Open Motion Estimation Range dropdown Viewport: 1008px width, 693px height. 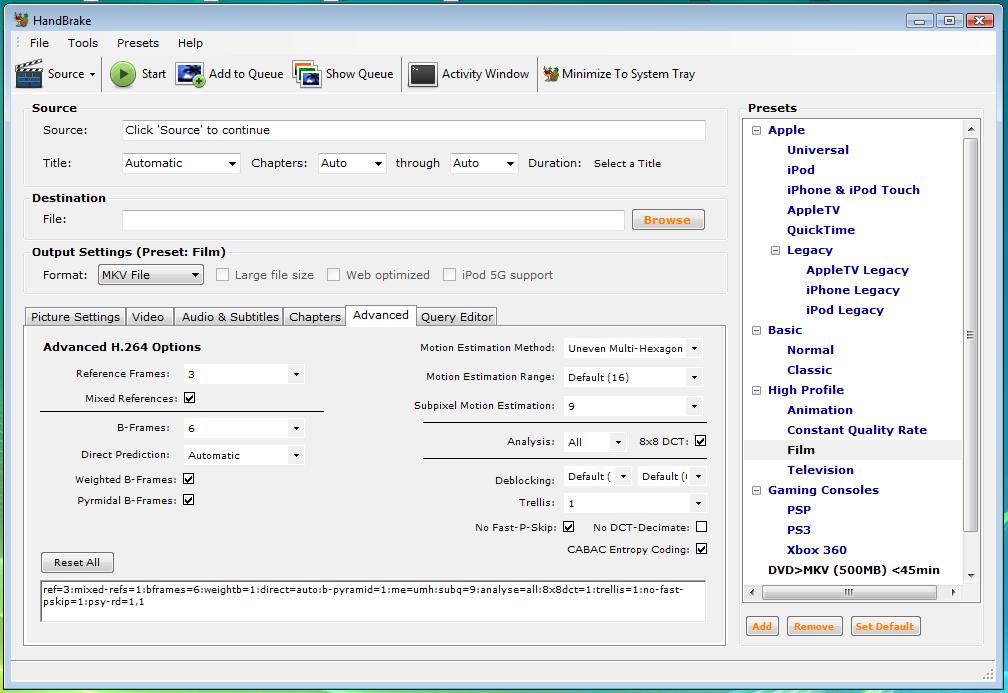(633, 377)
